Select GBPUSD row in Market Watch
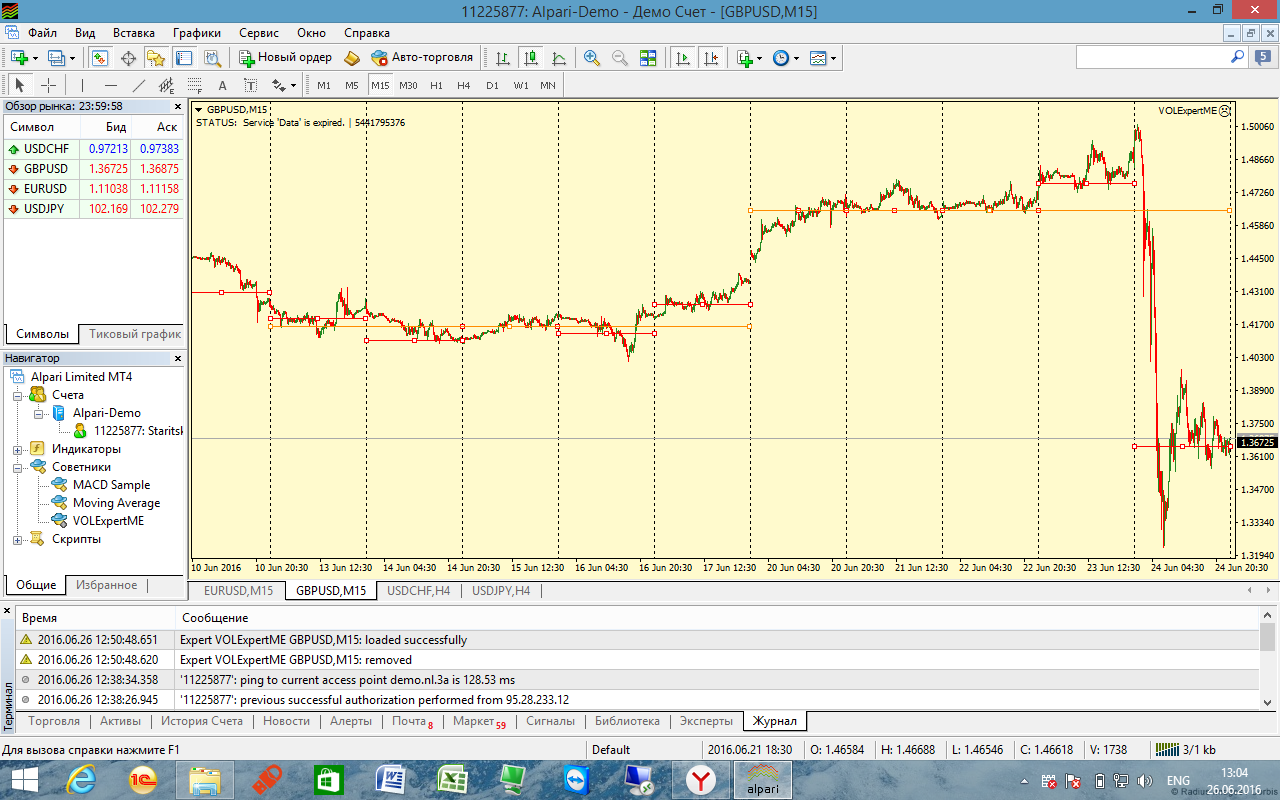 click(x=94, y=169)
